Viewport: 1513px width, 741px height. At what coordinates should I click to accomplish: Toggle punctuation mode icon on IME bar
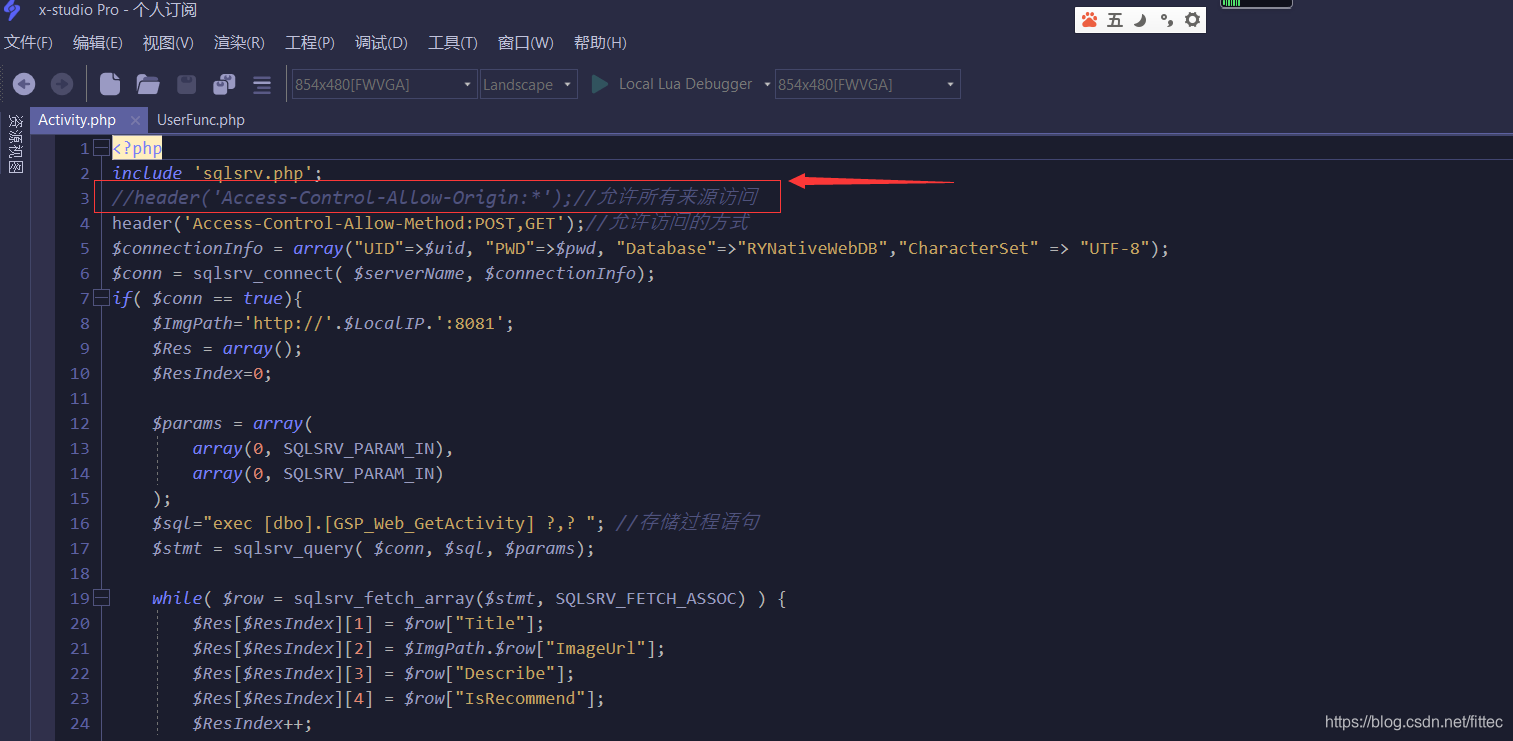pyautogui.click(x=1166, y=20)
